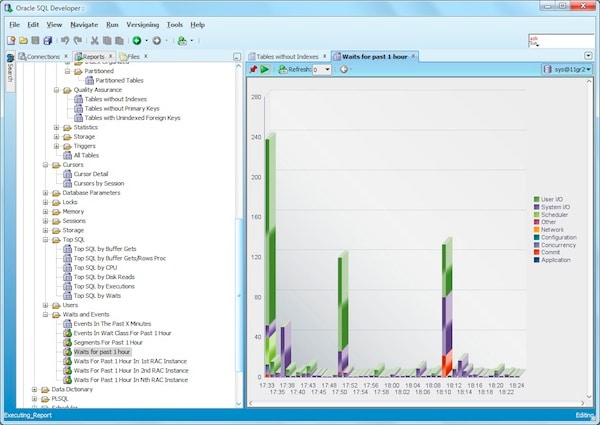Select Segments For Past 1 Hour report
The height and width of the screenshot is (425, 600).
click(108, 343)
